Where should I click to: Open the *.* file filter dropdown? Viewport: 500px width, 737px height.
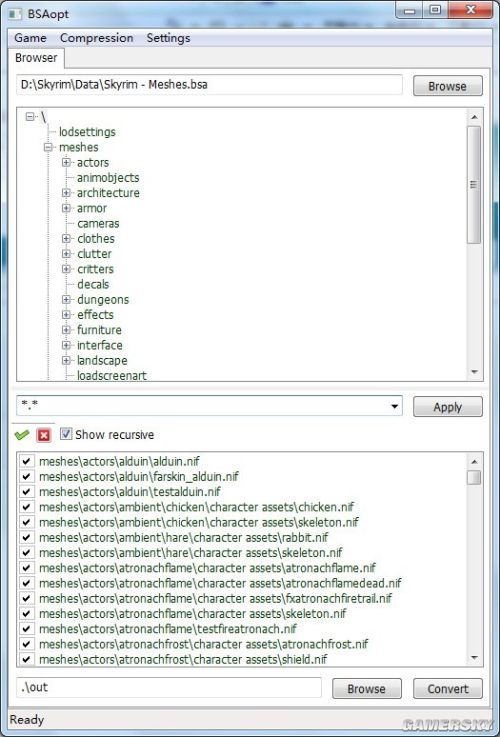click(395, 406)
